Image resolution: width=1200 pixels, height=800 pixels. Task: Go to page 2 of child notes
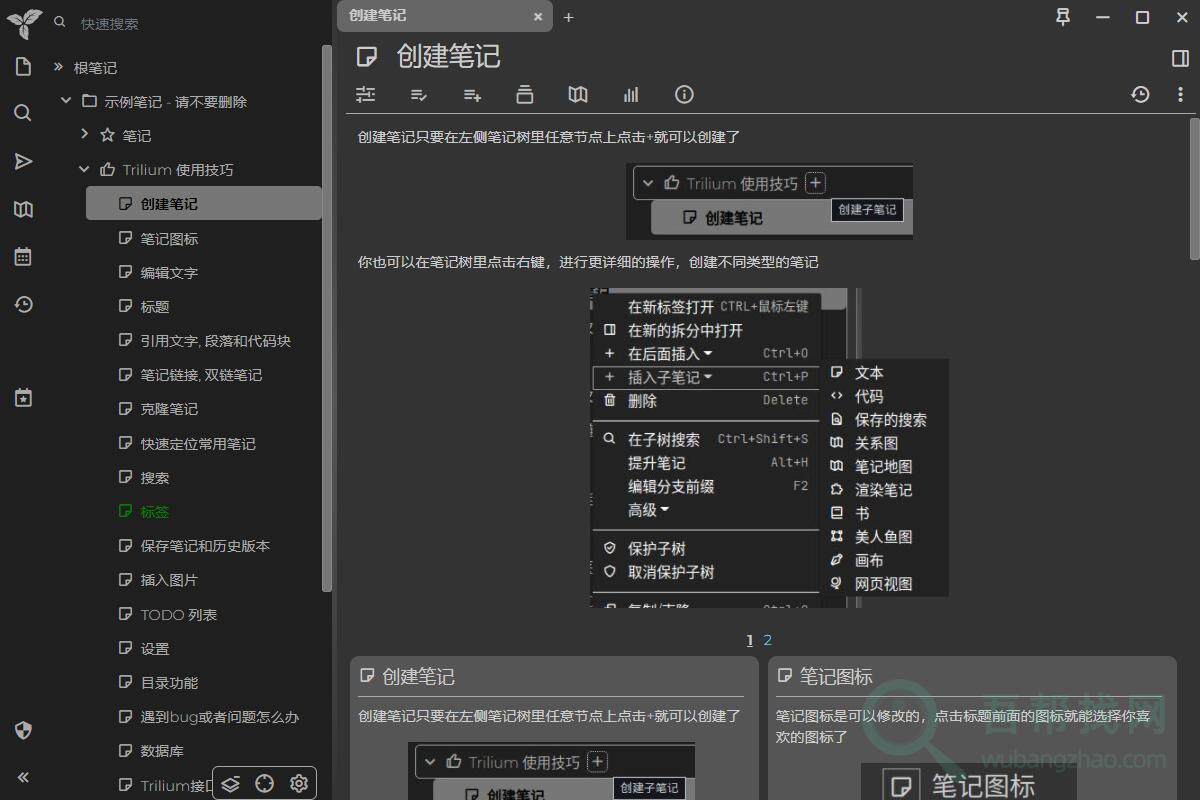pos(767,640)
